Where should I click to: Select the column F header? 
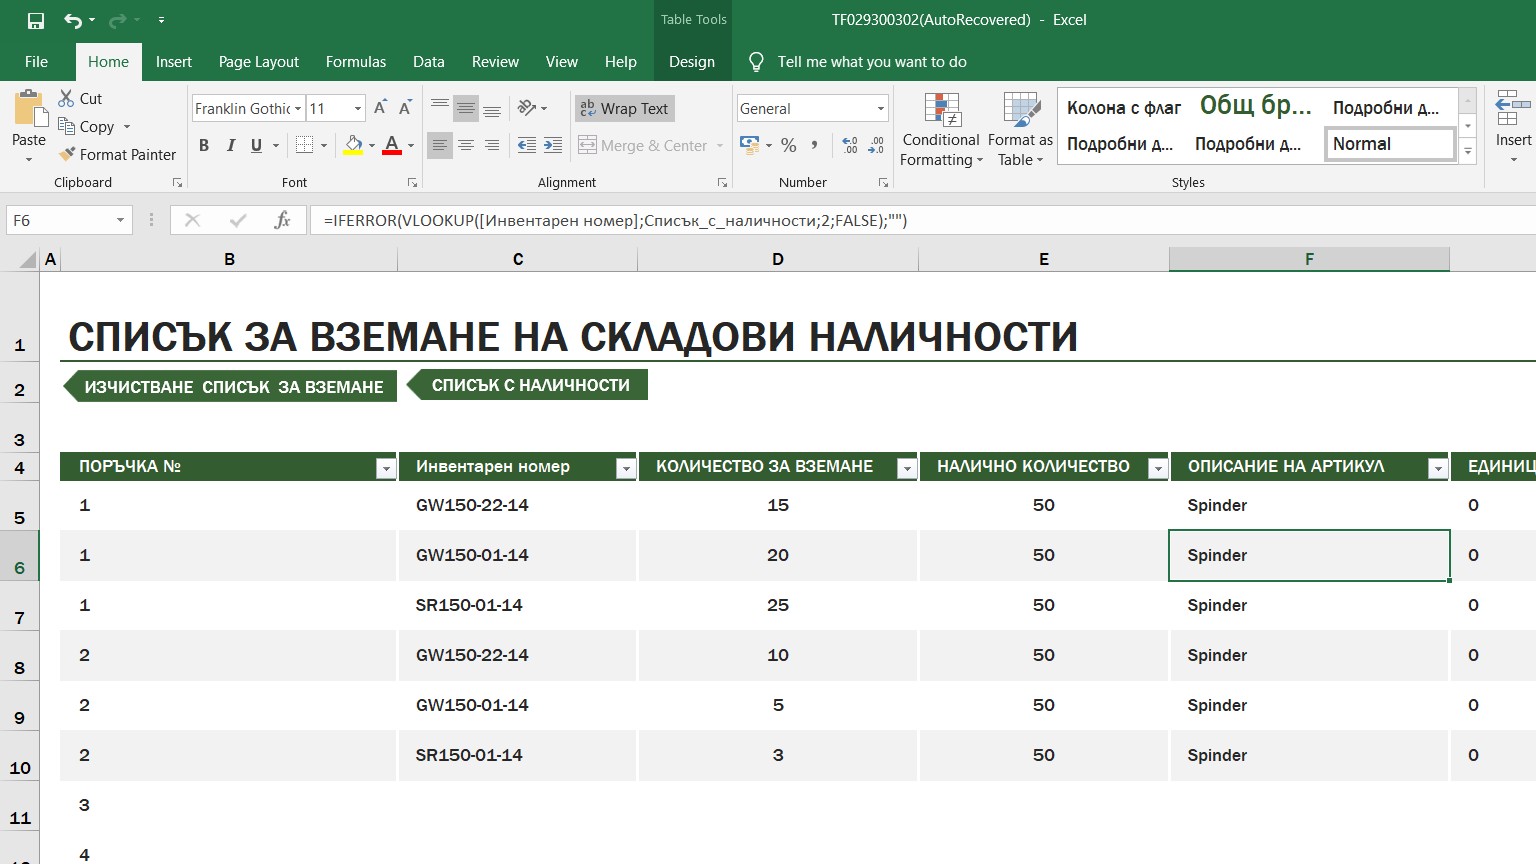coord(1309,259)
